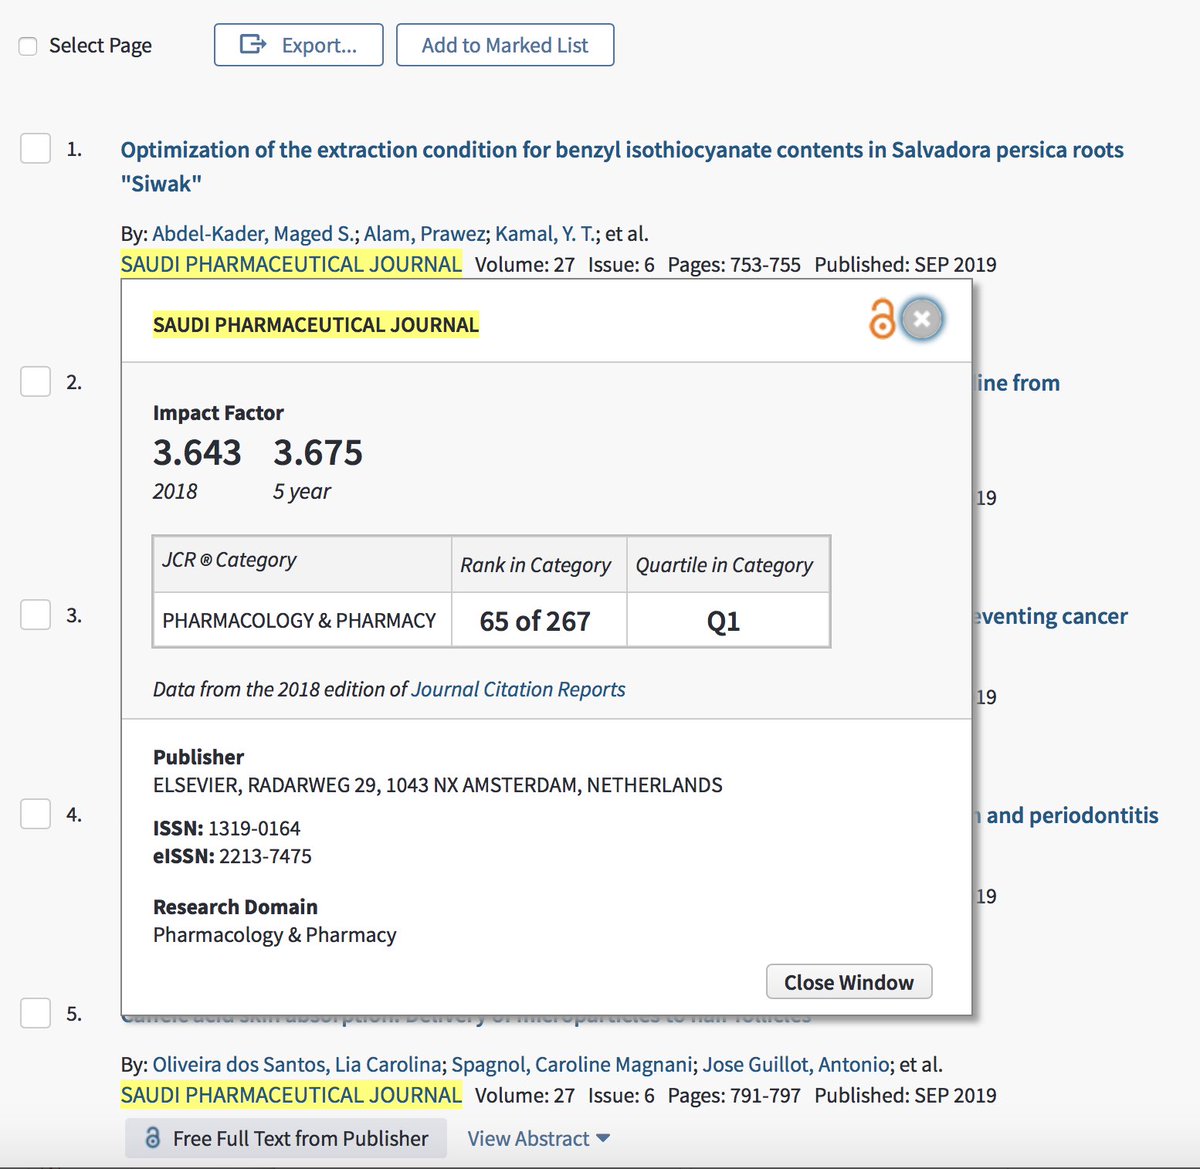Open author Jose Guillot, Antonio
1200x1169 pixels.
[x=796, y=1064]
